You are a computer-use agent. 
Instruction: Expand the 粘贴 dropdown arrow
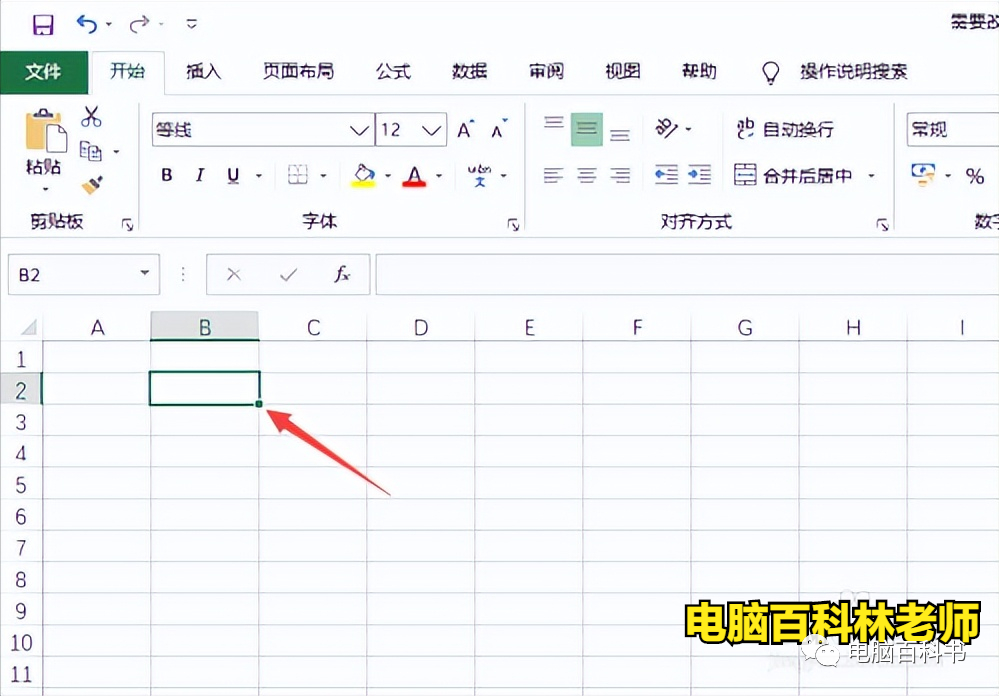(x=45, y=189)
